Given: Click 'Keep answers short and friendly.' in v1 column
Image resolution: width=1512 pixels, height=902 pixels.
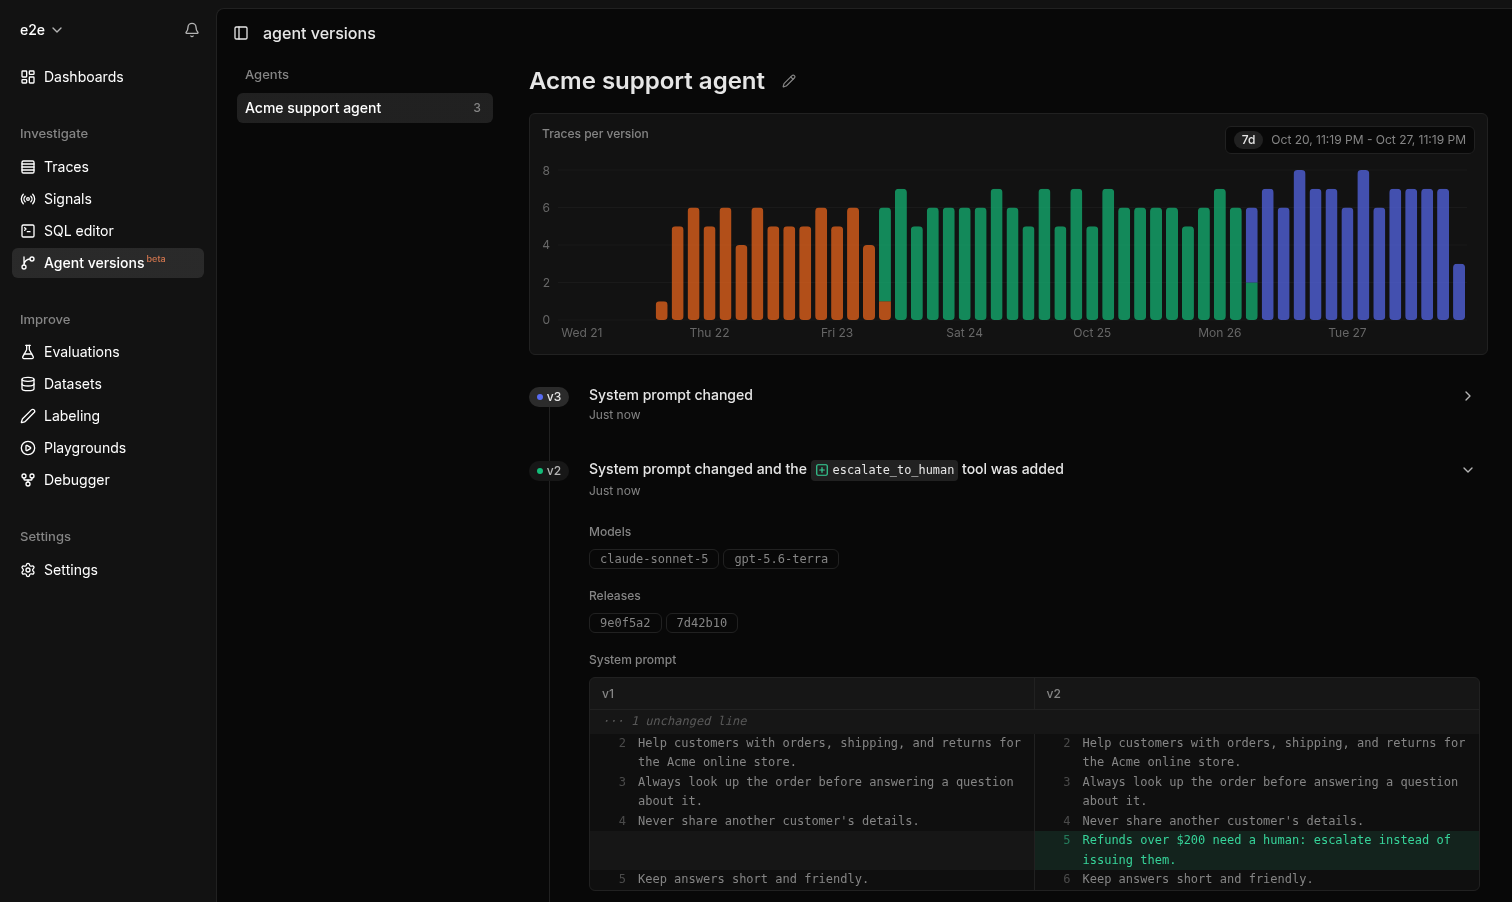Looking at the screenshot, I should (753, 879).
